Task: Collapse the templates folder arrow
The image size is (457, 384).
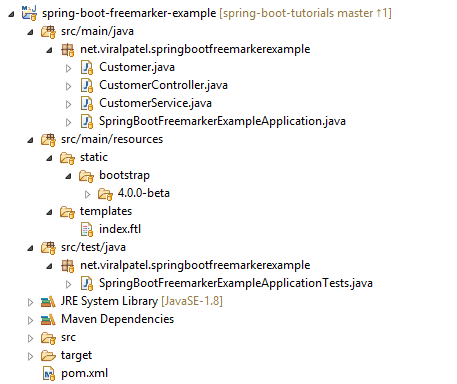Action: pyautogui.click(x=50, y=212)
